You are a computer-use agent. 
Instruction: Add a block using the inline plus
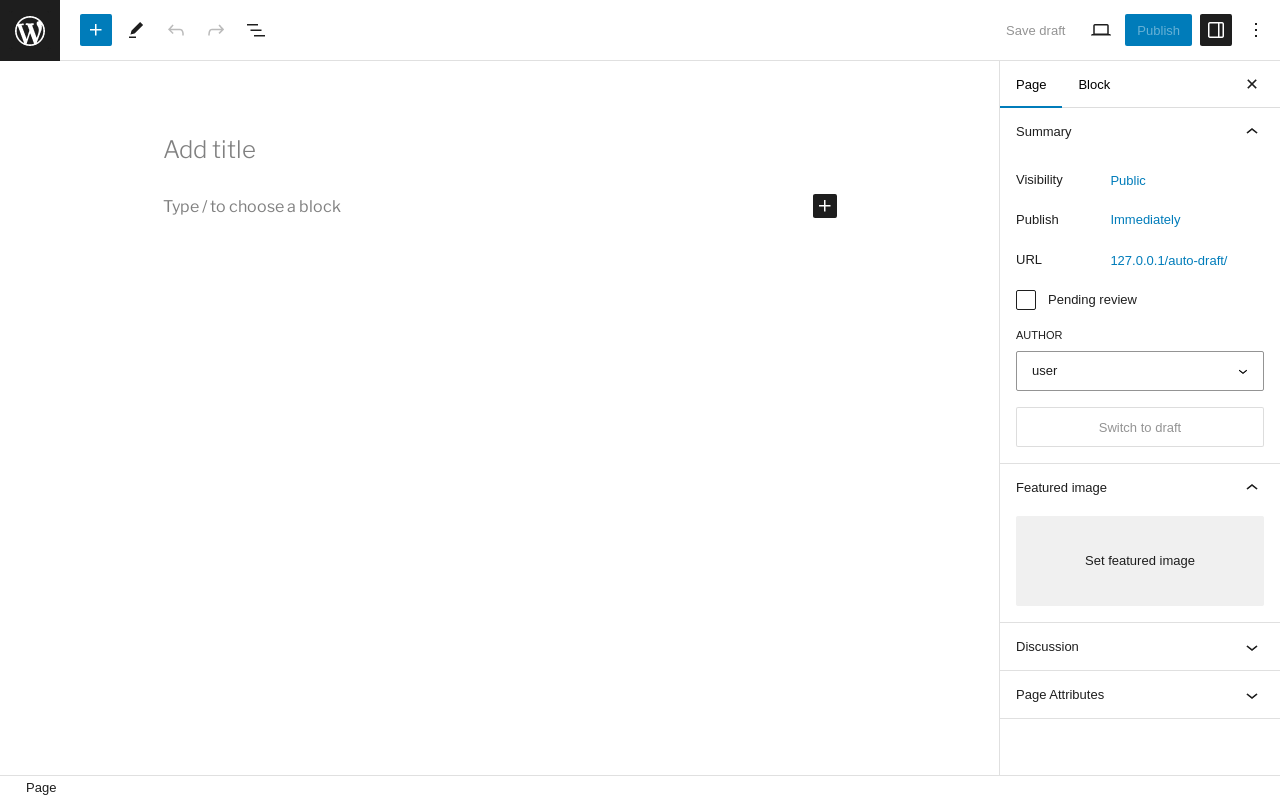825,206
